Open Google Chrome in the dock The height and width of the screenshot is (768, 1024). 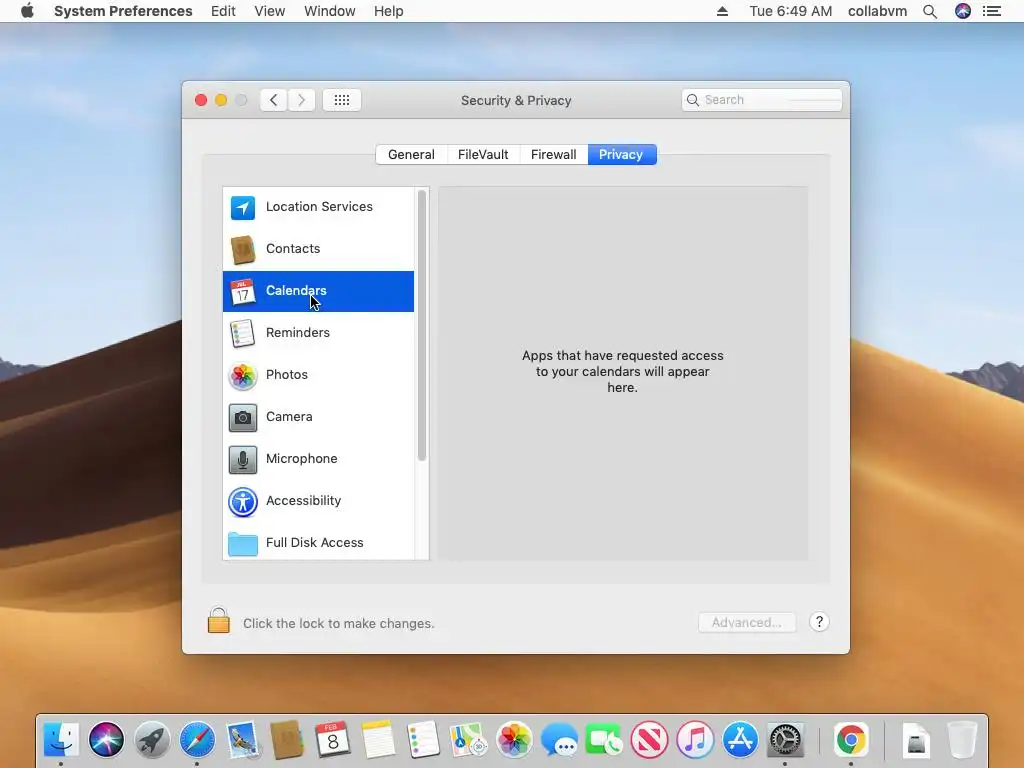851,740
